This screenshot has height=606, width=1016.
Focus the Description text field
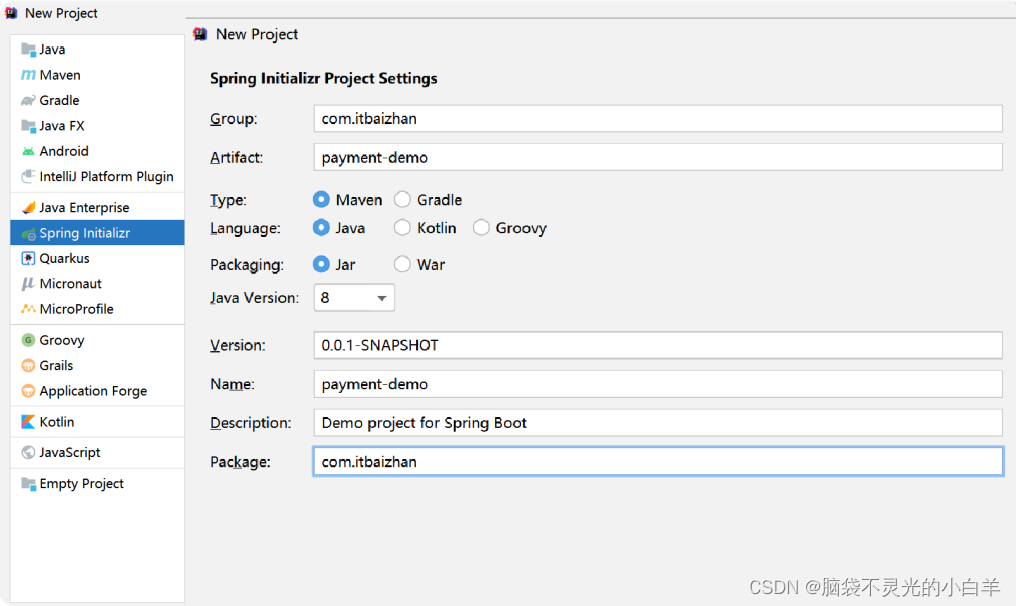pyautogui.click(x=658, y=423)
